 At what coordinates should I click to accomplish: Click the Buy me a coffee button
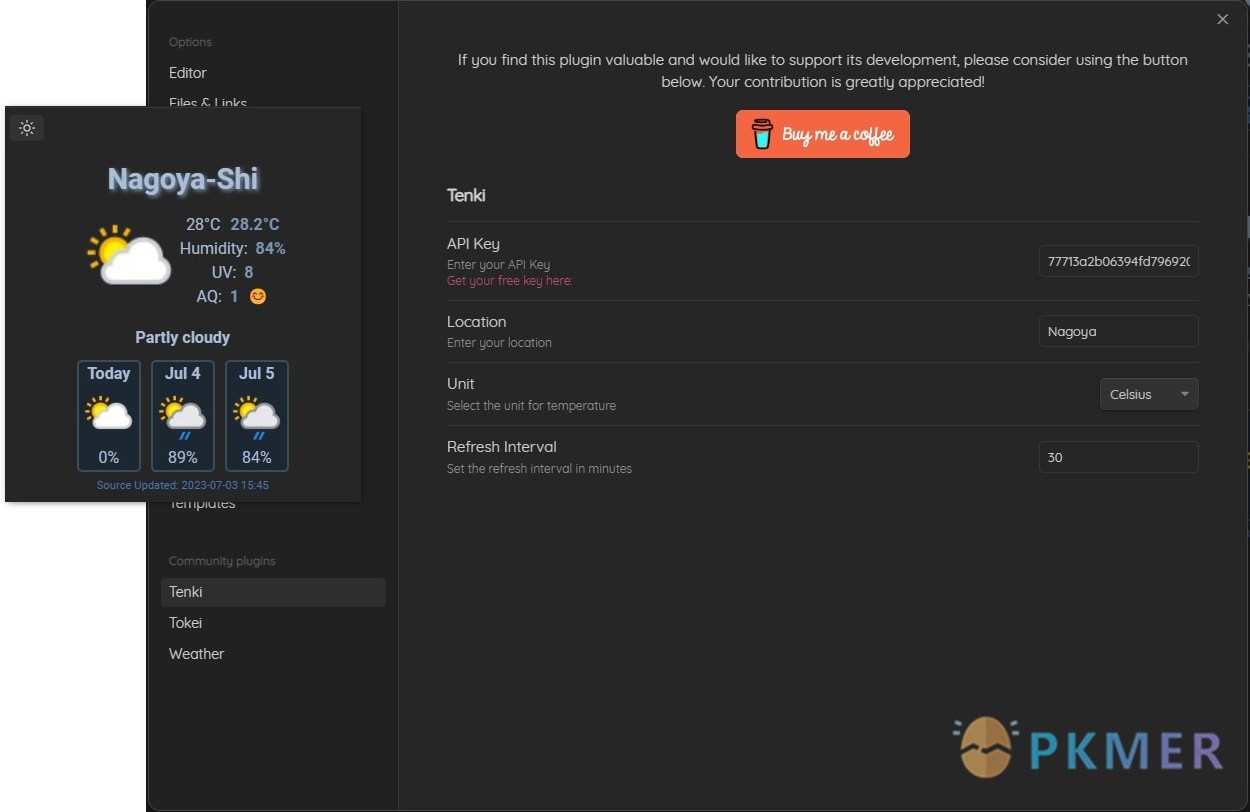pyautogui.click(x=823, y=134)
